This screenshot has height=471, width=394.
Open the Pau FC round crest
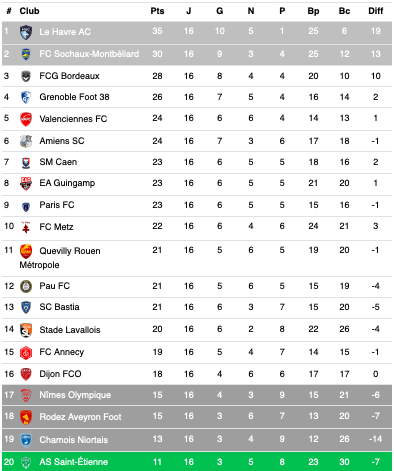point(26,286)
